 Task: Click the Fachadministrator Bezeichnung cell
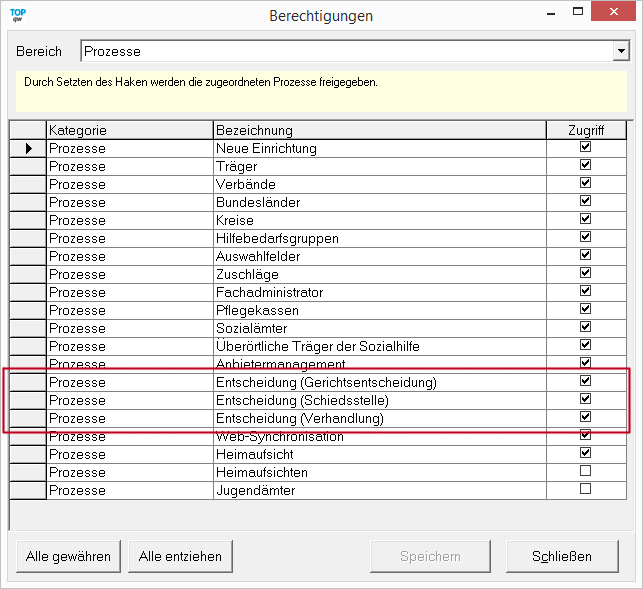coord(379,292)
